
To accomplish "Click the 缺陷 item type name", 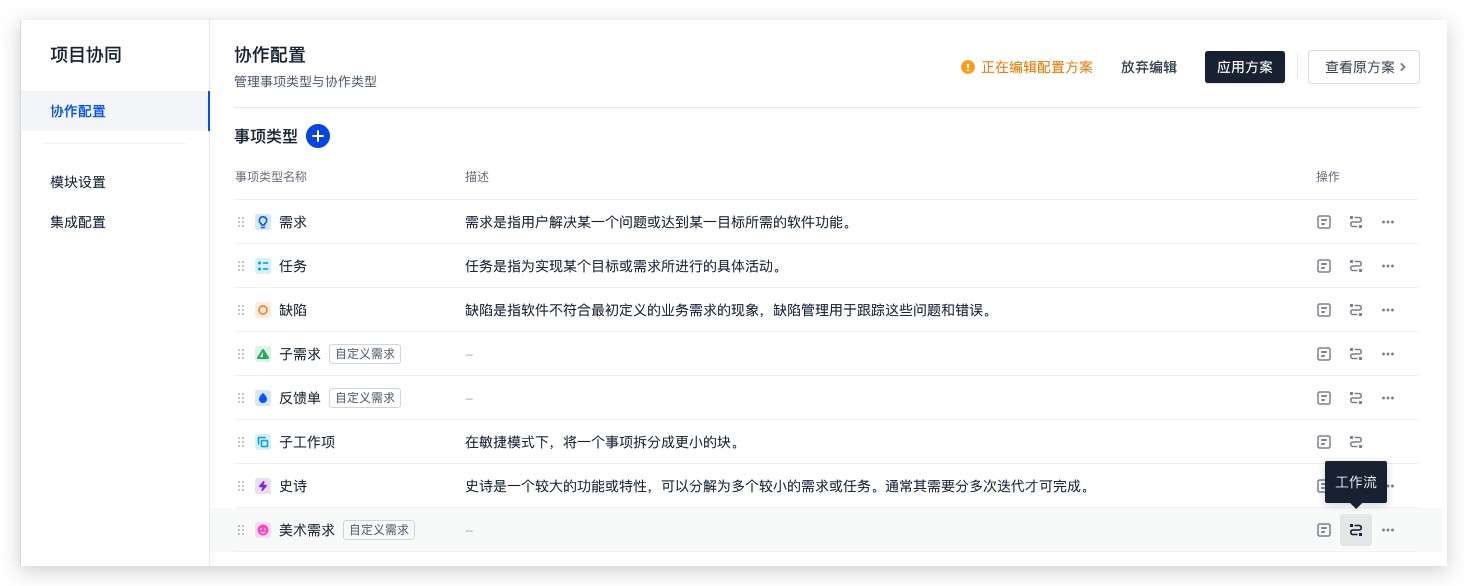I will (x=293, y=310).
